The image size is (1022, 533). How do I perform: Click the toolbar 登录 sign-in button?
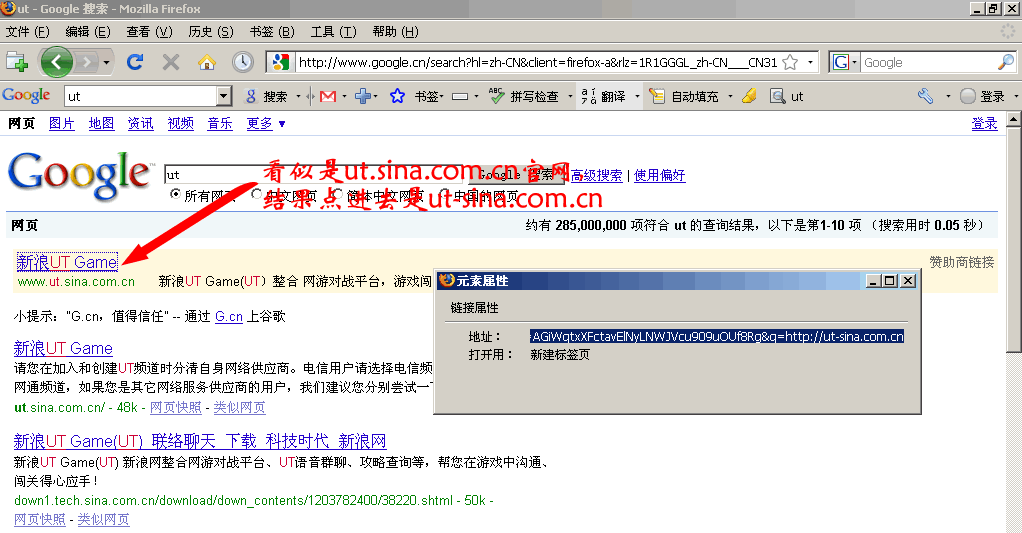983,96
